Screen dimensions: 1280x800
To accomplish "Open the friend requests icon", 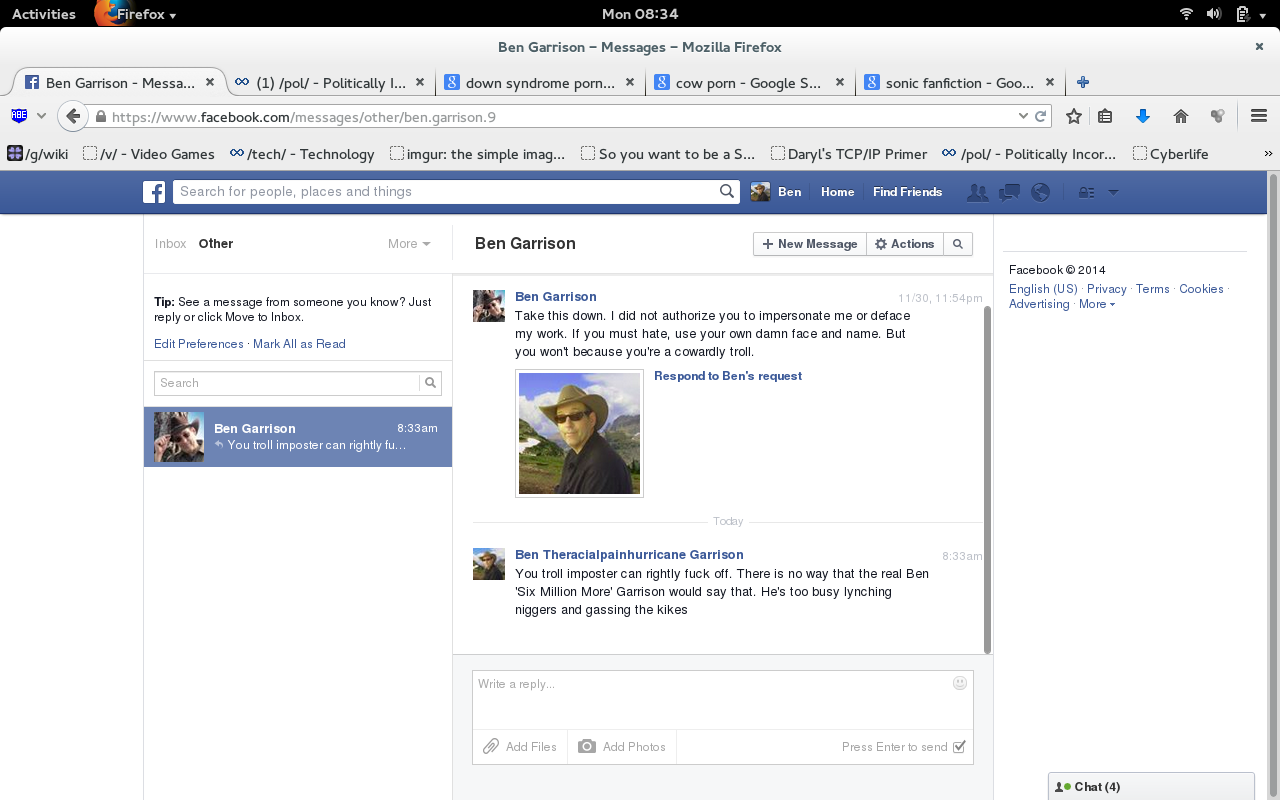I will 977,192.
